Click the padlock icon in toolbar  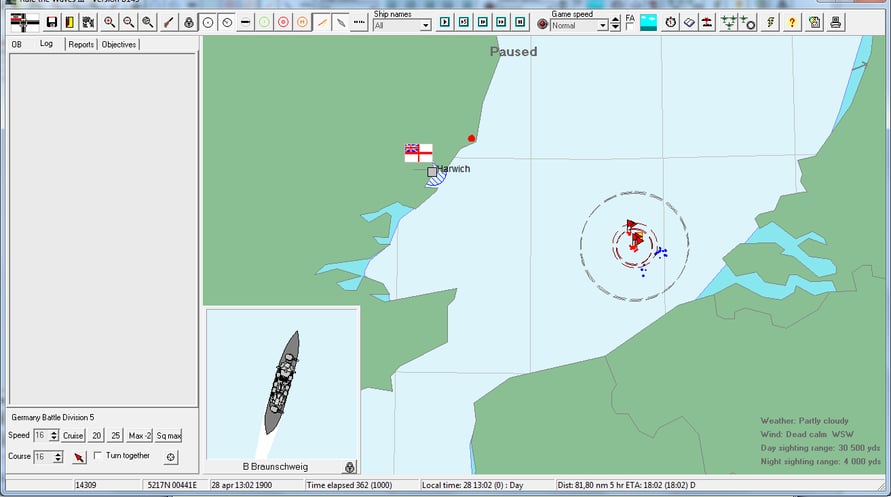click(189, 23)
